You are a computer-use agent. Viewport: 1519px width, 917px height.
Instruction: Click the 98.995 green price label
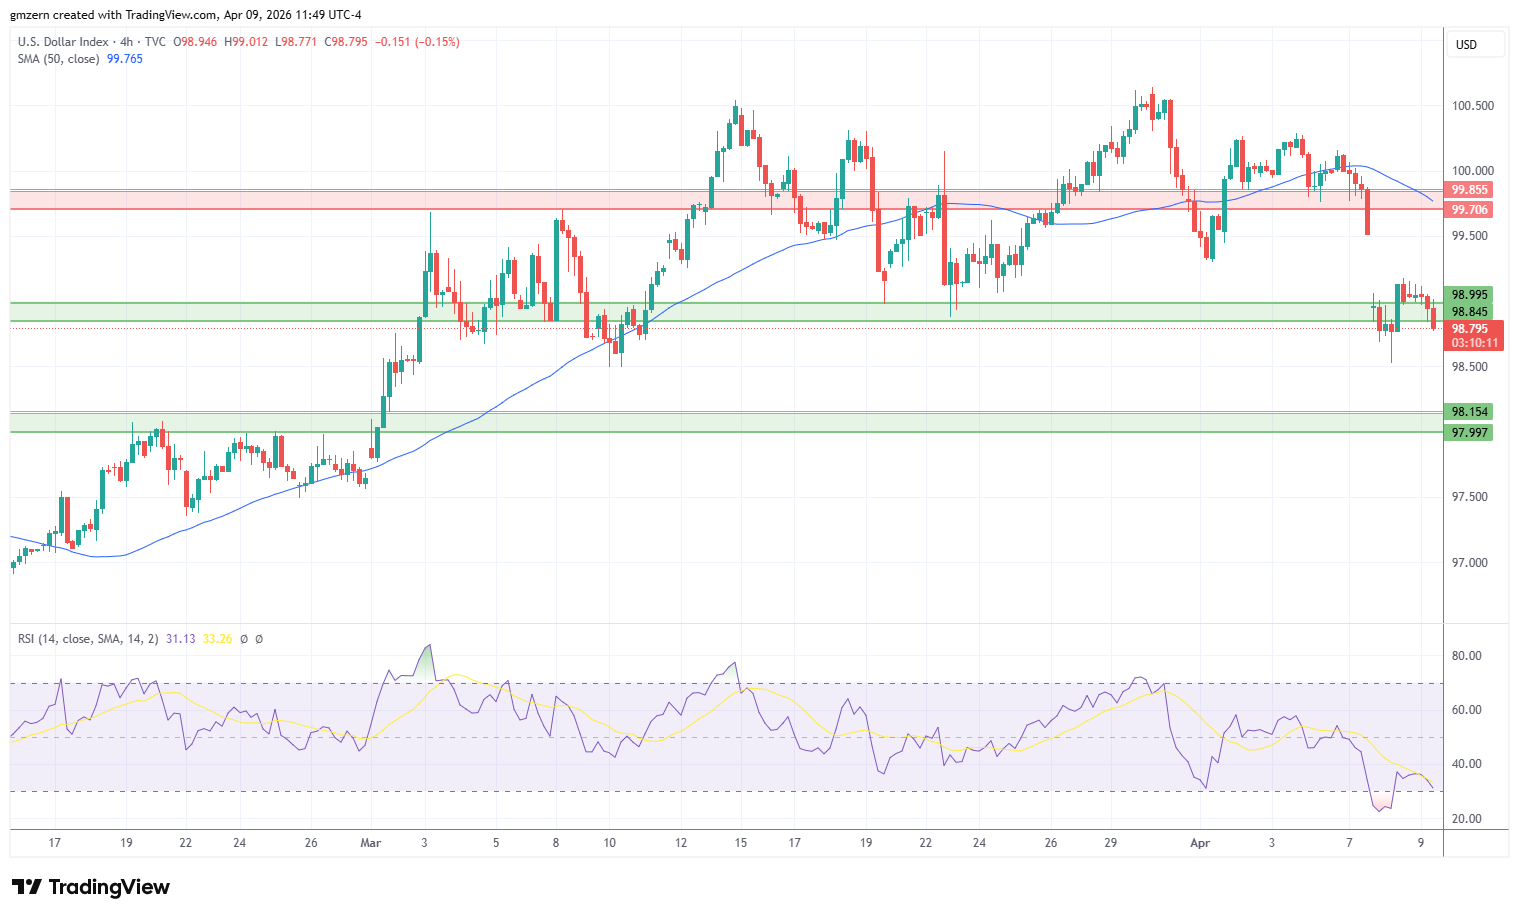tap(1469, 295)
